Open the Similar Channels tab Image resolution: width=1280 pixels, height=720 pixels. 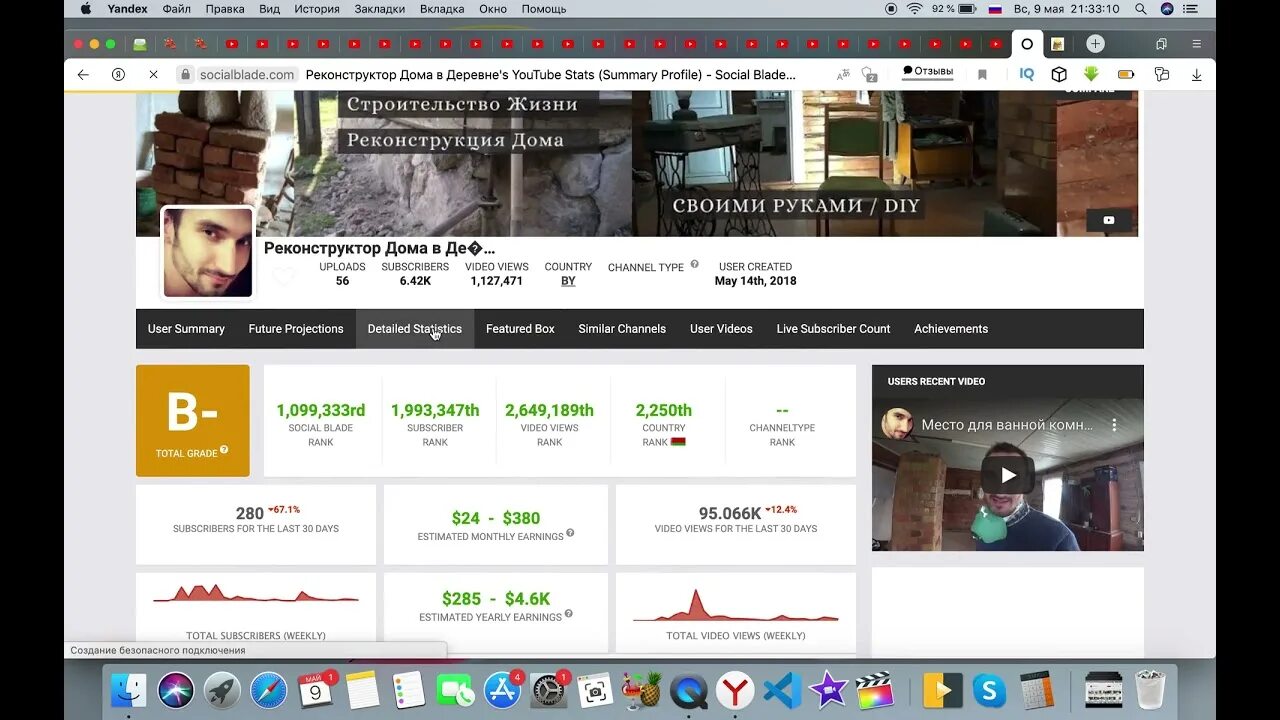click(622, 329)
